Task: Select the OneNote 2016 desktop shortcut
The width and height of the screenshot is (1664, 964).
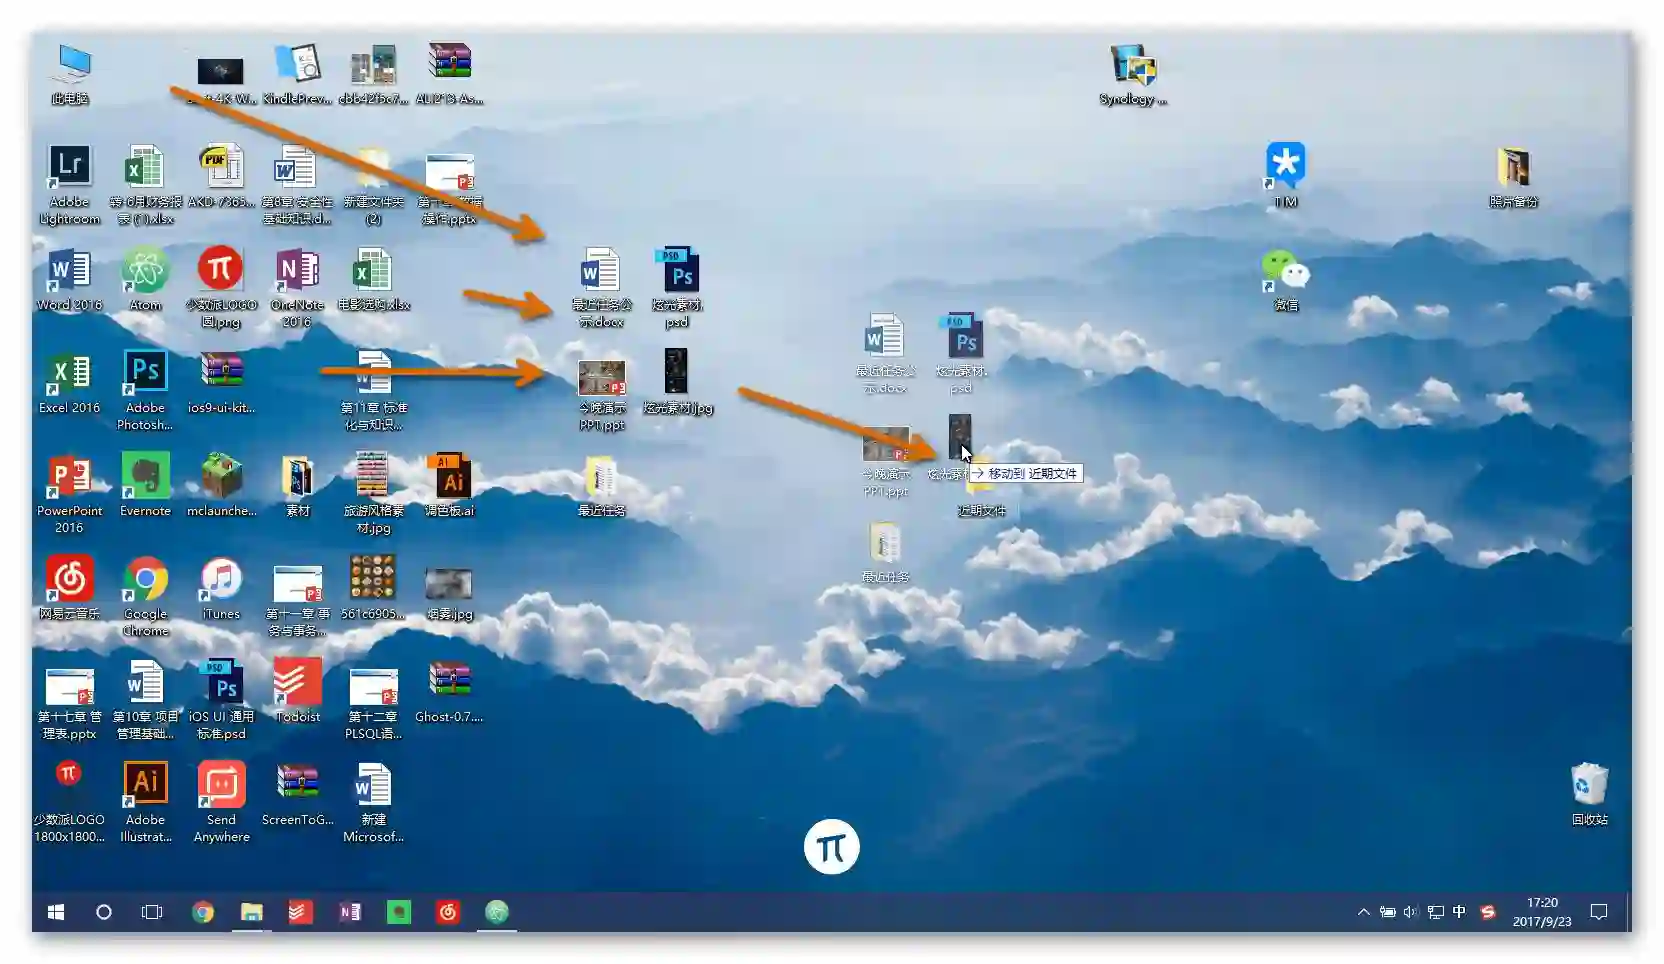Action: 297,288
